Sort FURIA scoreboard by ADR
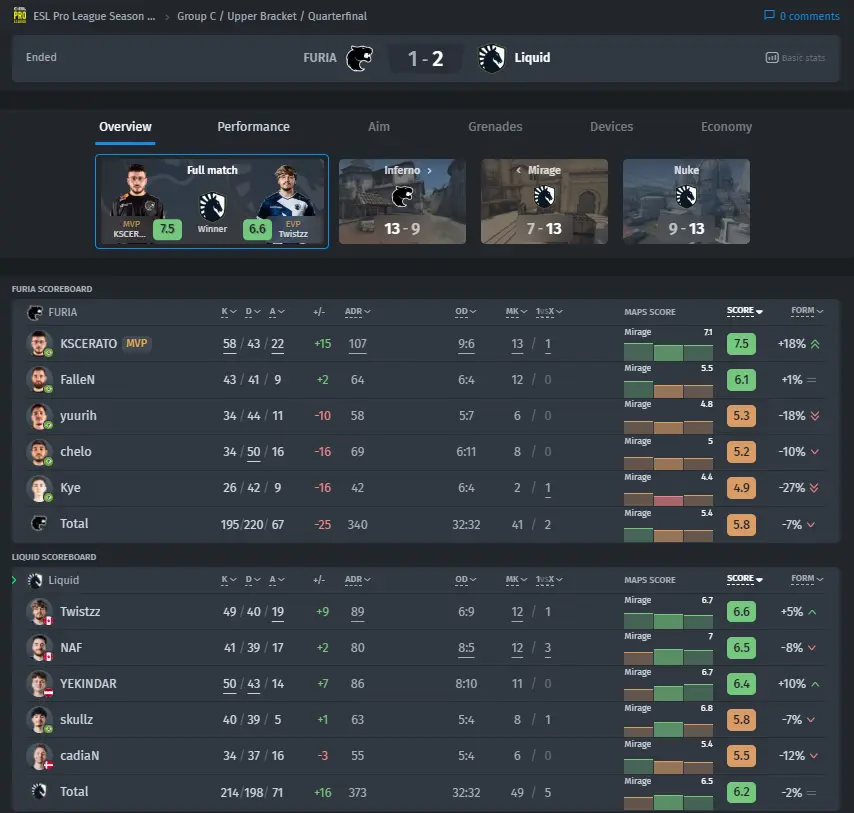 [x=357, y=311]
